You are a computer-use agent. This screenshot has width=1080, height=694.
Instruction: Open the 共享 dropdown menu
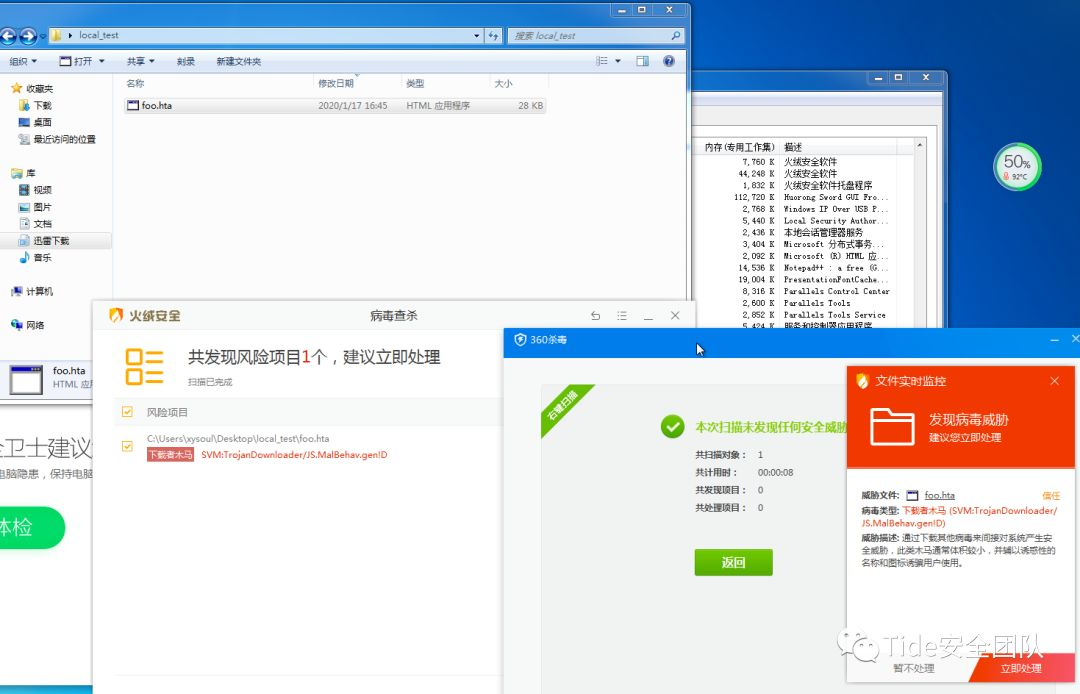pyautogui.click(x=141, y=61)
